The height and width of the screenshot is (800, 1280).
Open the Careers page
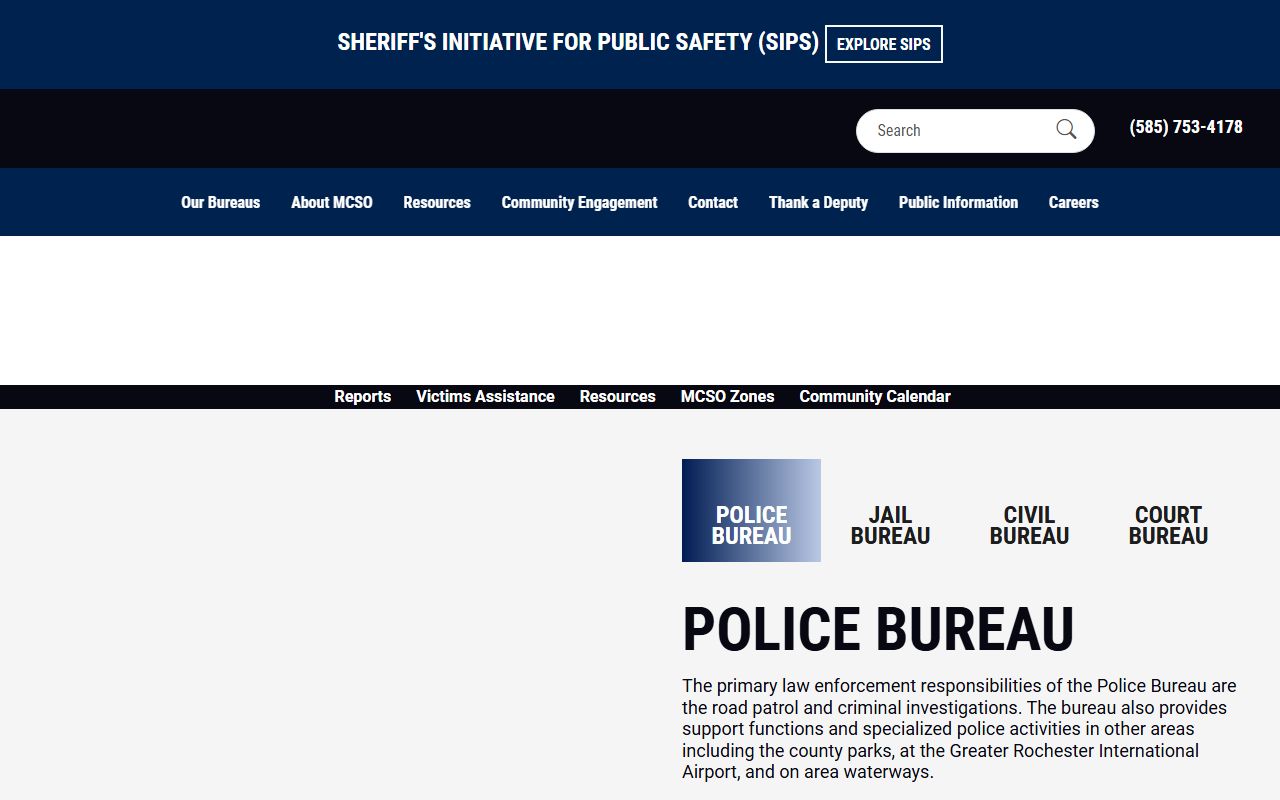pos(1073,202)
